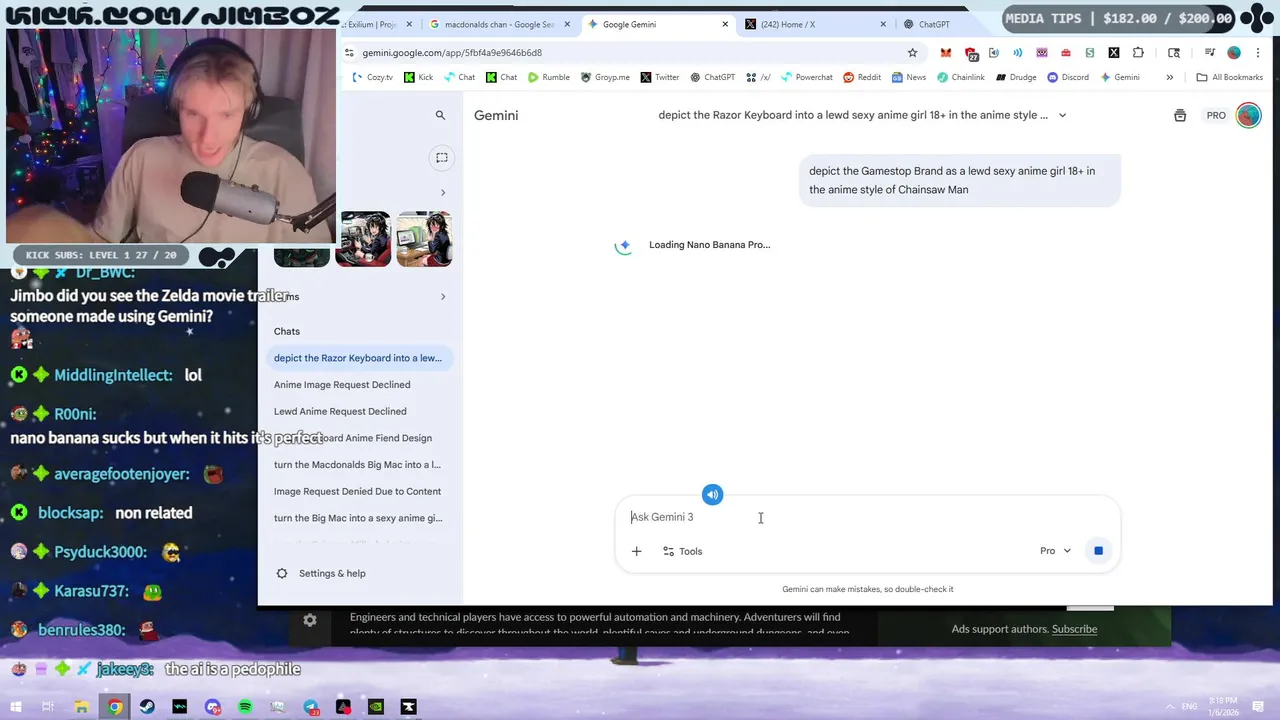Click the PRO badge
This screenshot has height=720, width=1280.
point(1216,115)
